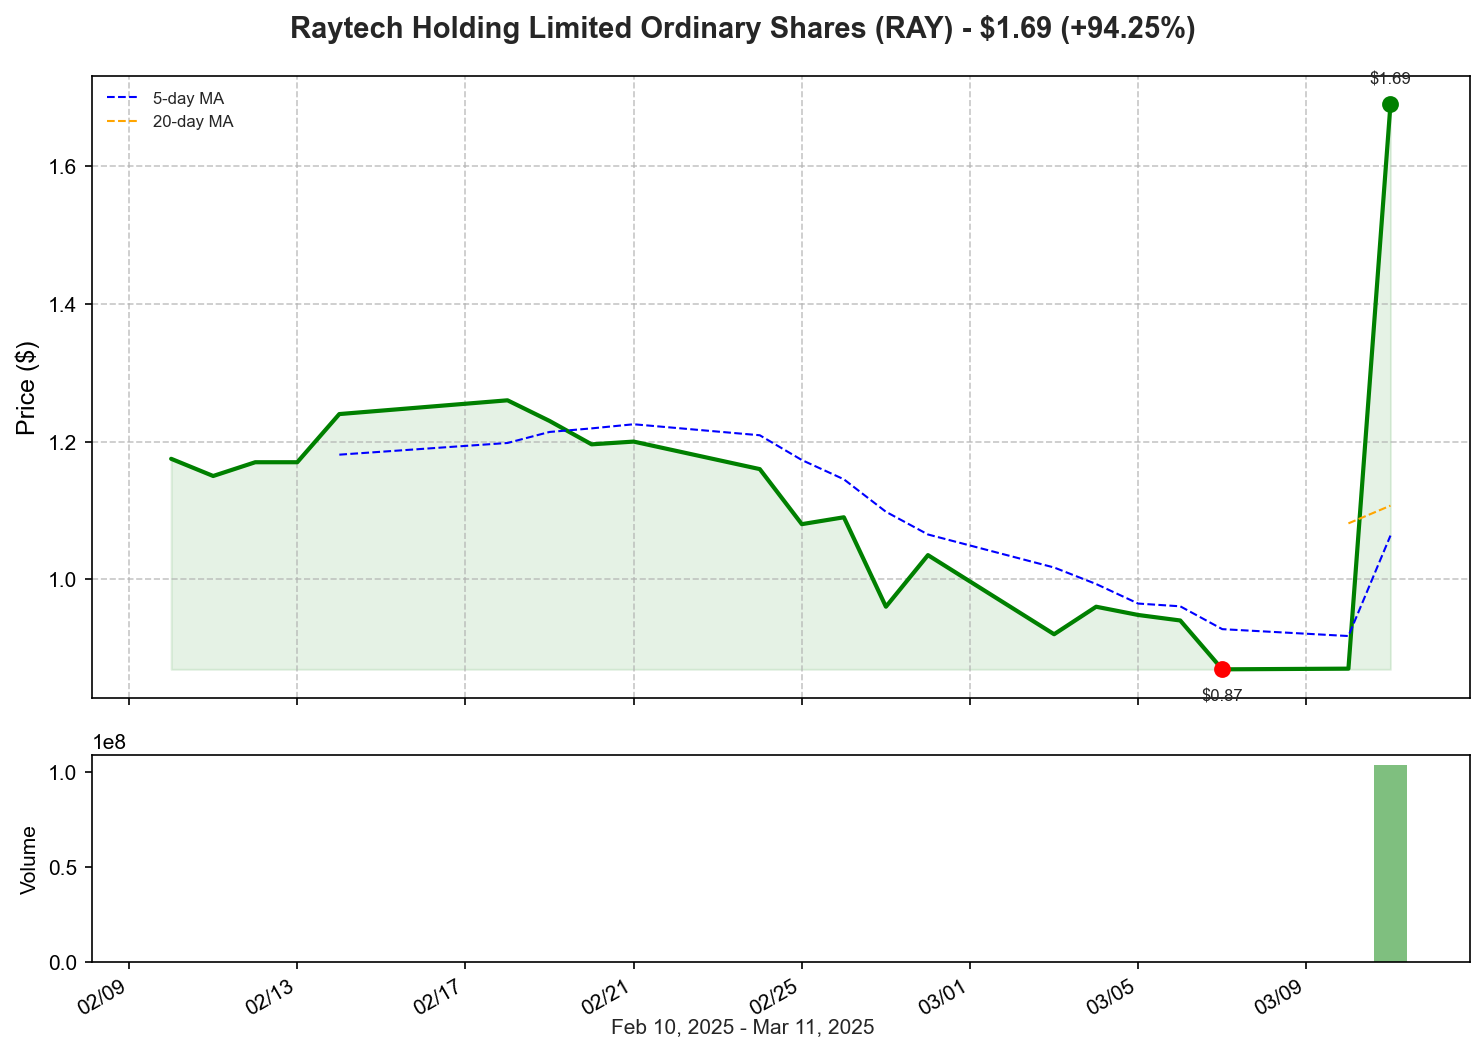This screenshot has height=1052, width=1484.
Task: Click the '$1.69' price annotation
Action: coord(1390,78)
